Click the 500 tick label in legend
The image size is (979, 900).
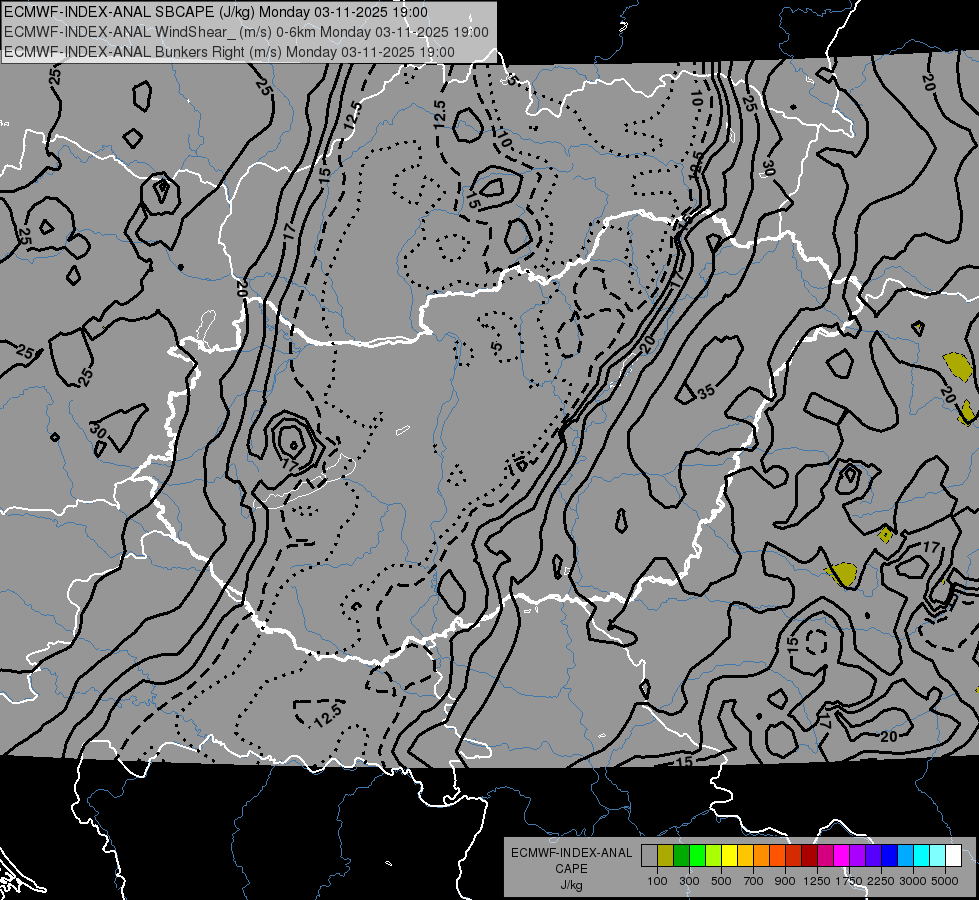coord(721,881)
